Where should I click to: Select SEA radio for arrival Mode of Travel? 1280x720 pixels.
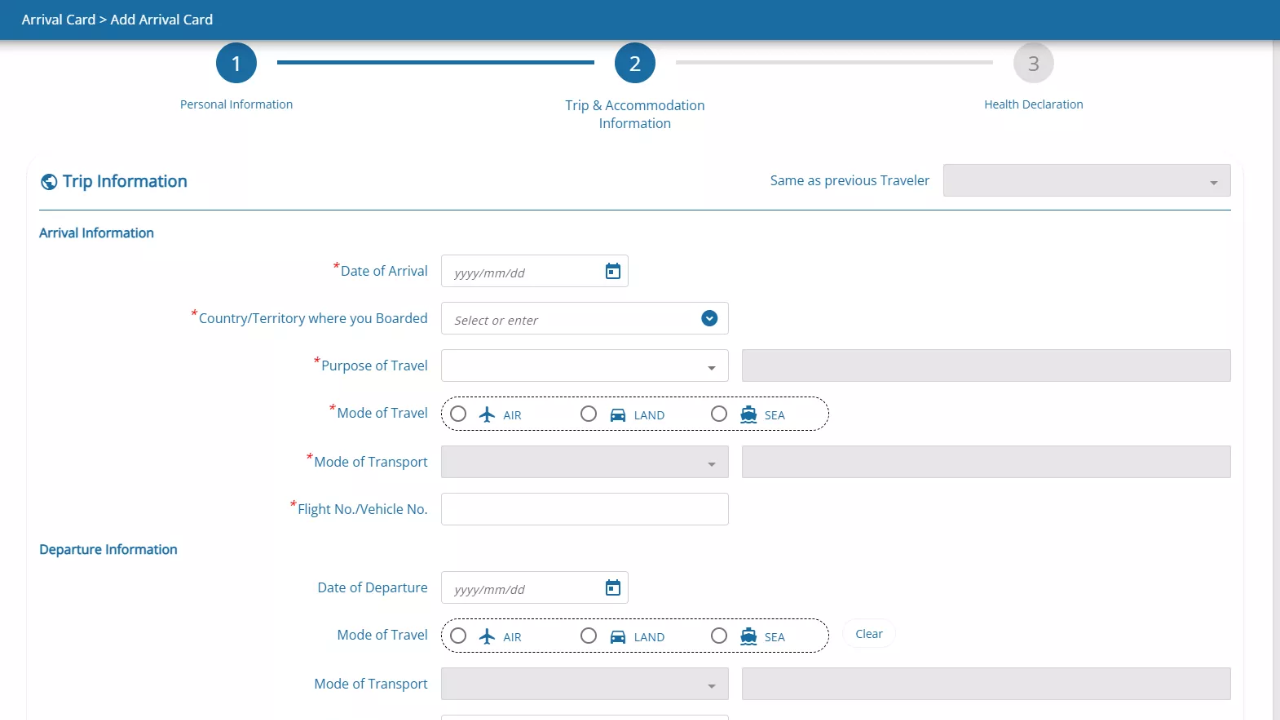pyautogui.click(x=719, y=413)
